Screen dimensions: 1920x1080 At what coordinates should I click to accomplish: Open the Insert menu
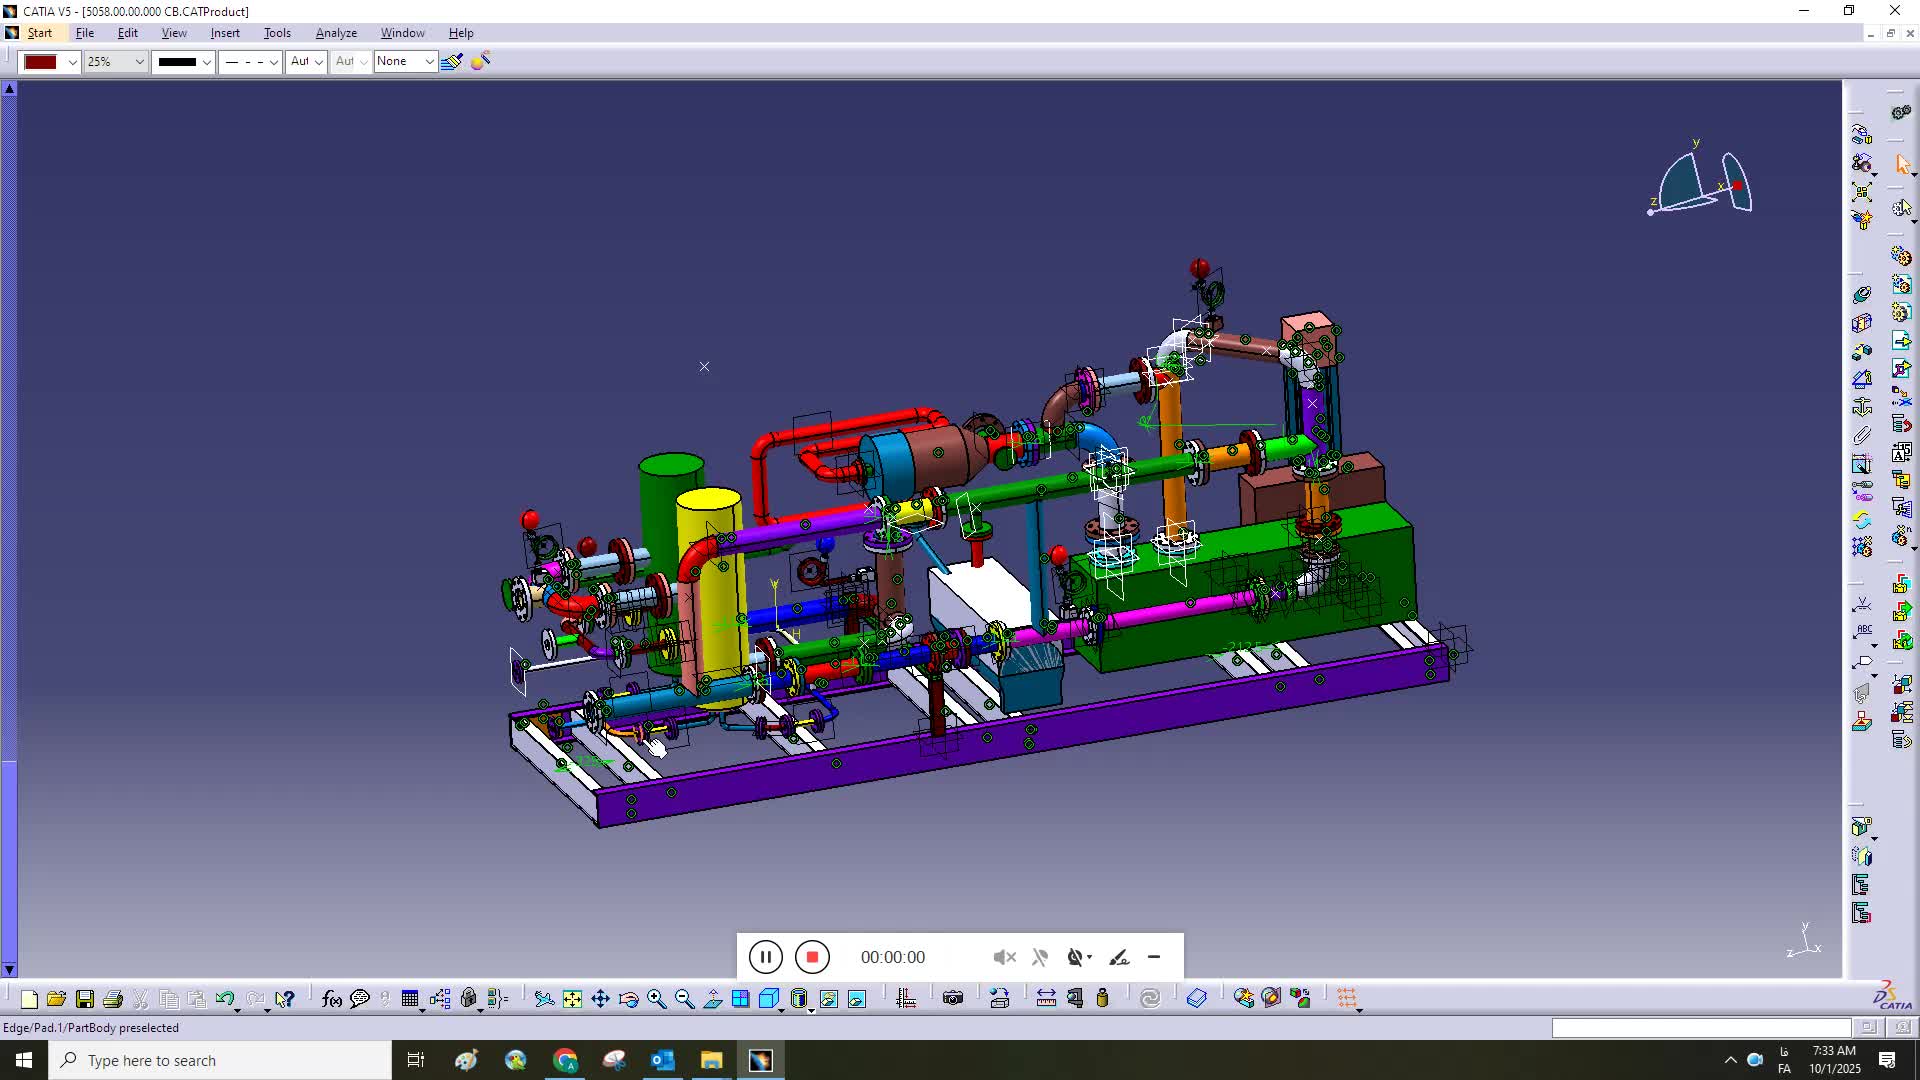coord(225,33)
